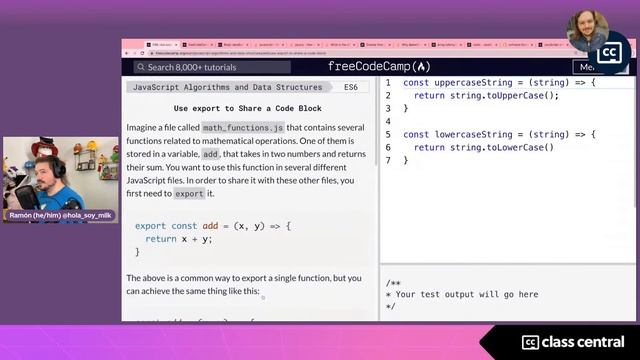640x360 pixels.
Task: Click editor line const lowercaseString
Action: click(499, 134)
